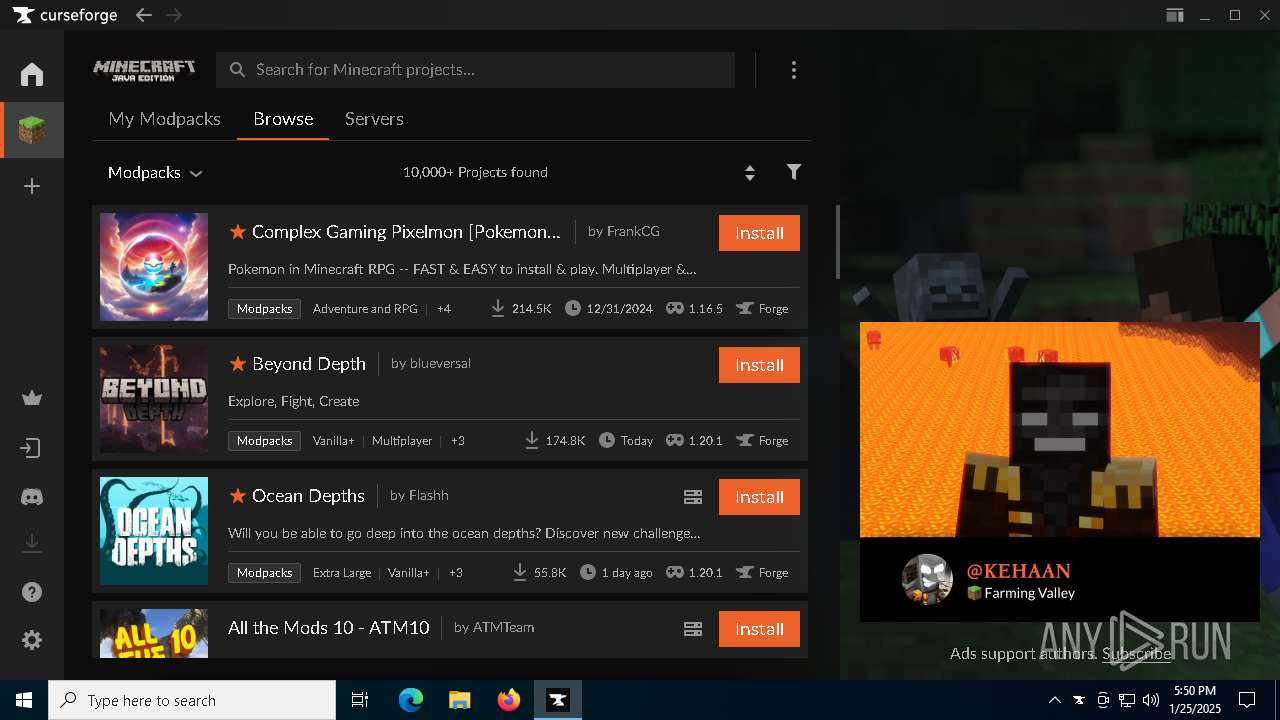Click the Search for Minecraft projects field
This screenshot has height=720, width=1280.
click(476, 70)
